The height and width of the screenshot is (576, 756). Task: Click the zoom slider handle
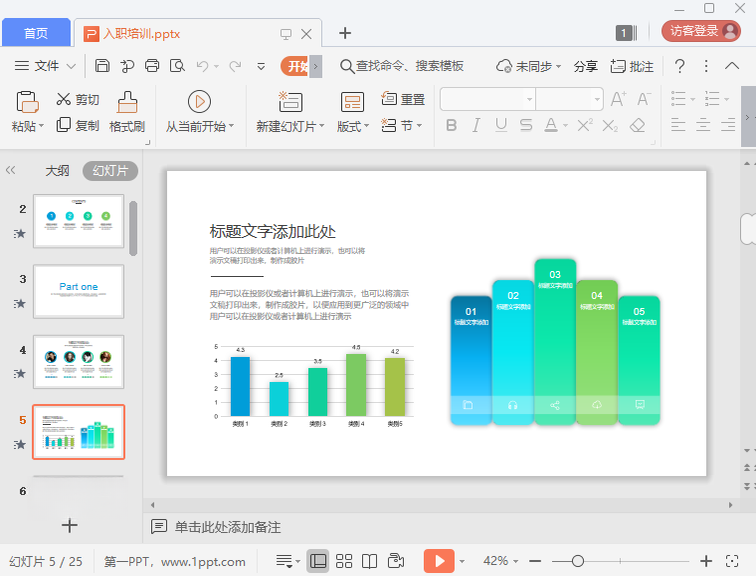(x=578, y=561)
